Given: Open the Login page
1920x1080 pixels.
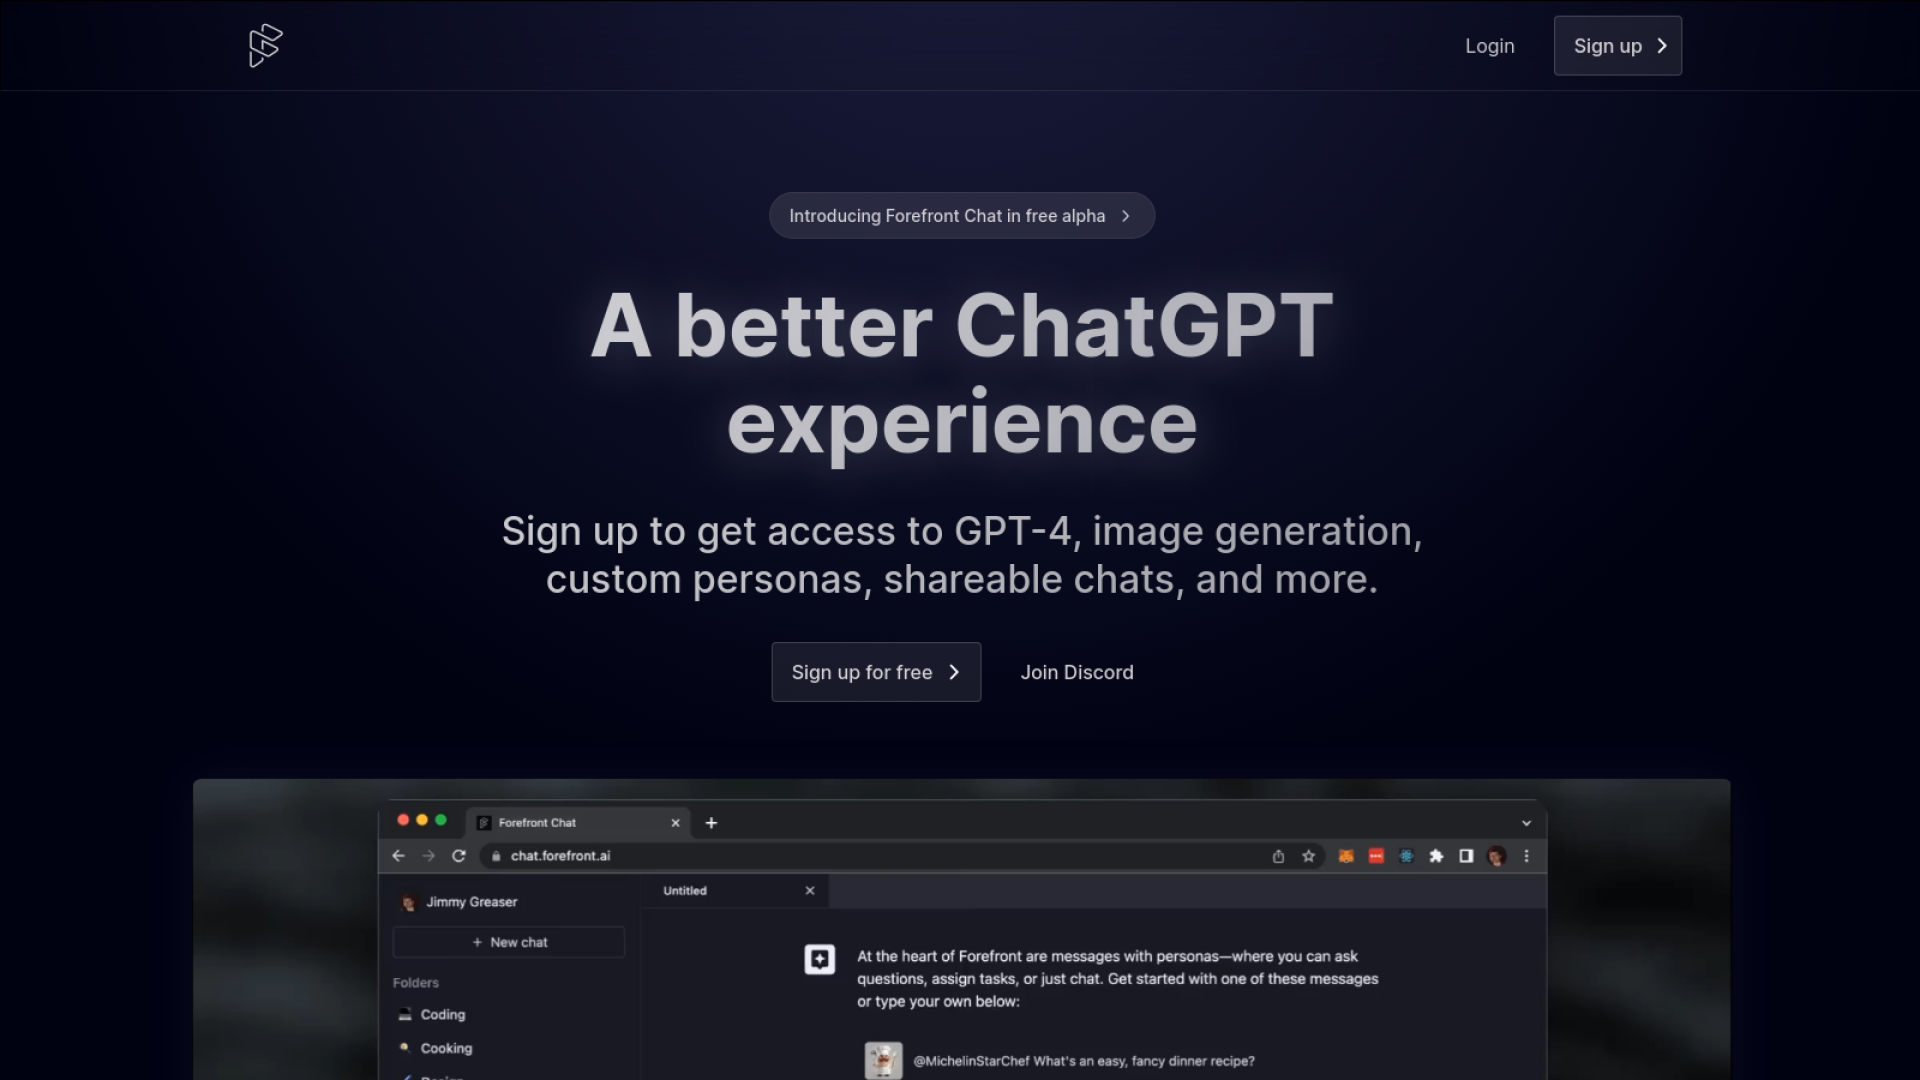Looking at the screenshot, I should pyautogui.click(x=1489, y=46).
